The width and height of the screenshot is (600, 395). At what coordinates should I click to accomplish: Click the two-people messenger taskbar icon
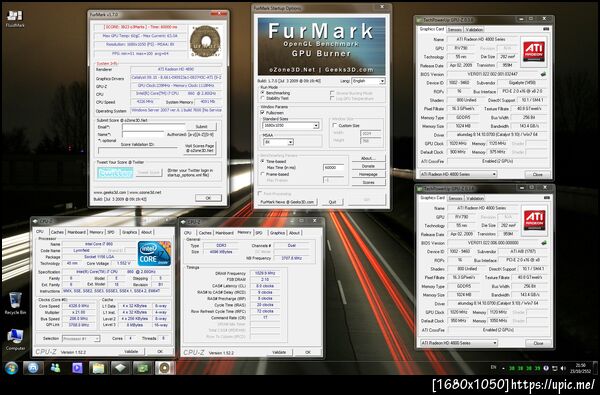coord(55,368)
